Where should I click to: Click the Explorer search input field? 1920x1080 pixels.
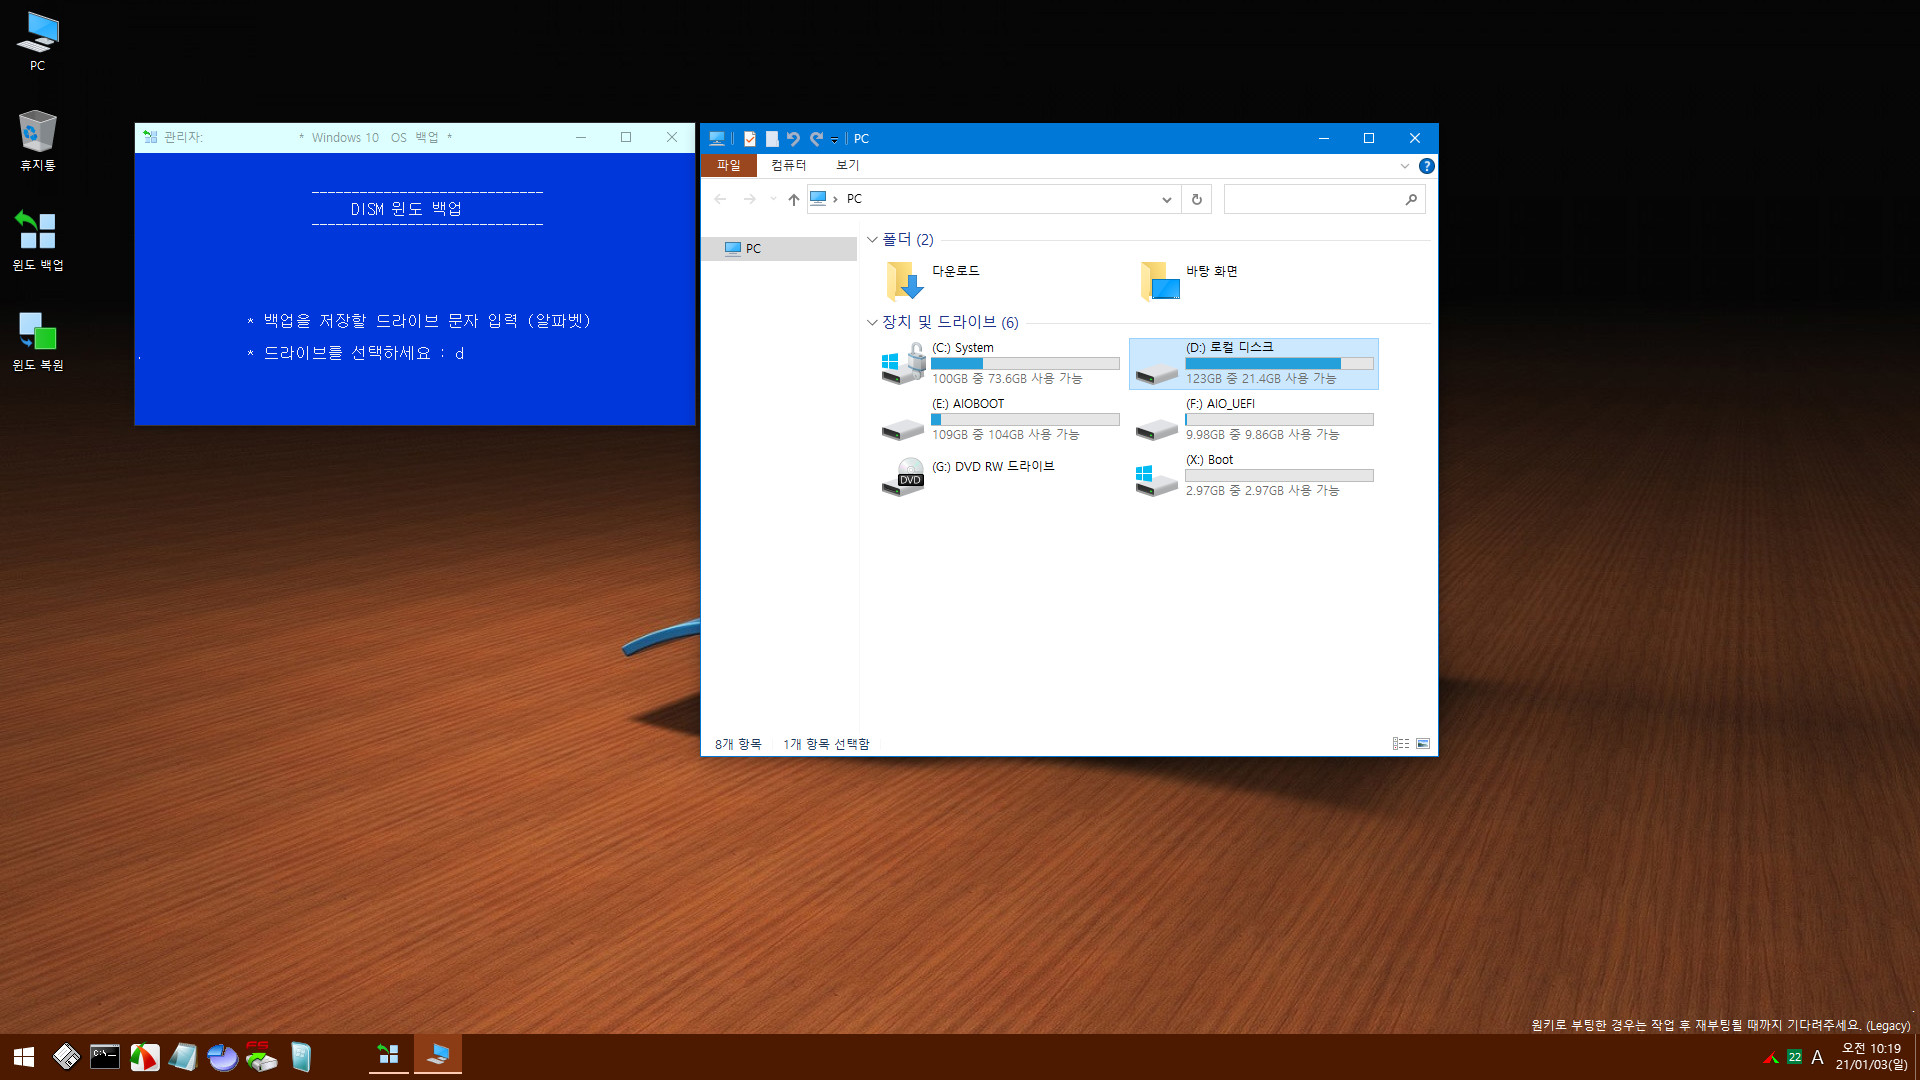(1313, 199)
